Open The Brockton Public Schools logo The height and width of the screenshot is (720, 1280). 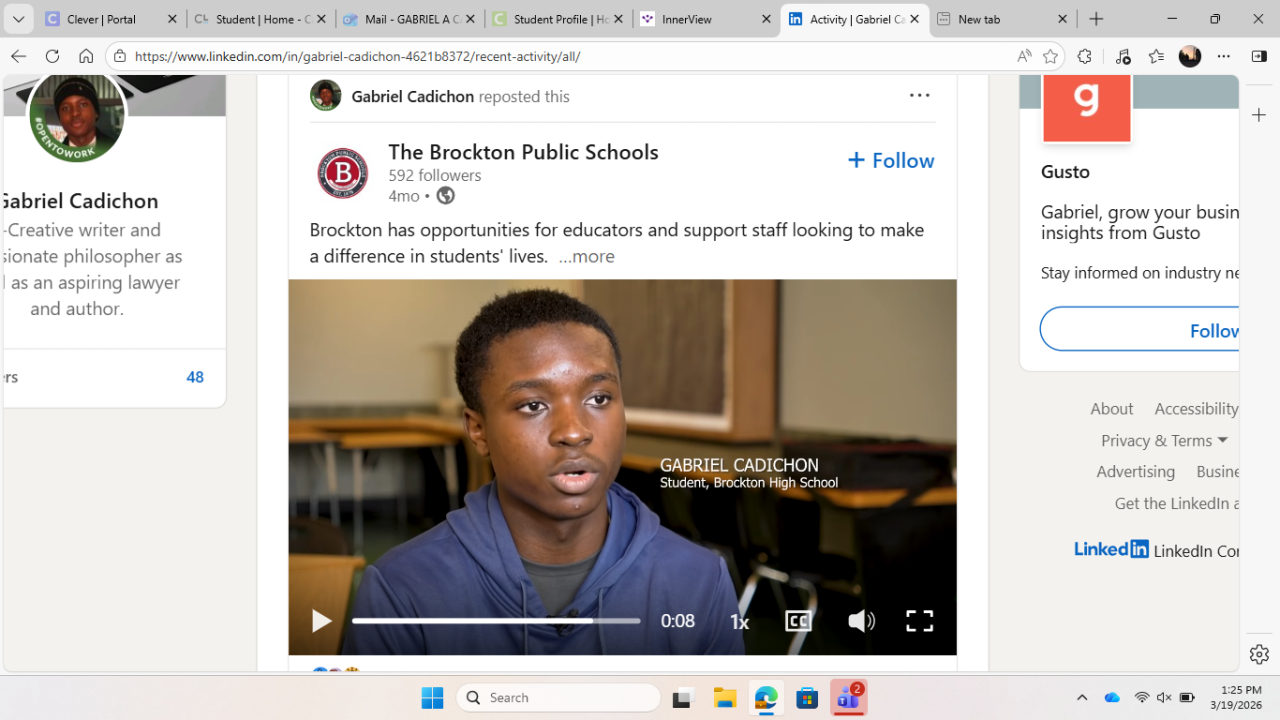(343, 173)
